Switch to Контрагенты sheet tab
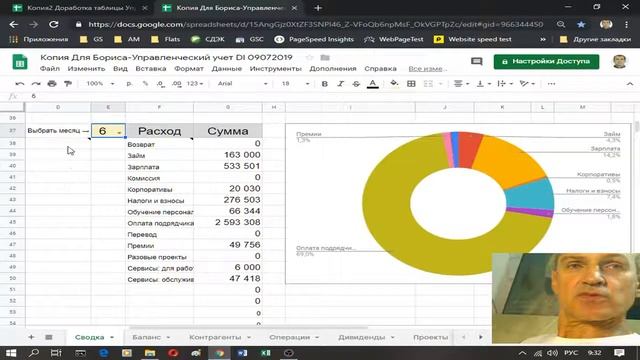This screenshot has width=640, height=360. pyautogui.click(x=215, y=337)
